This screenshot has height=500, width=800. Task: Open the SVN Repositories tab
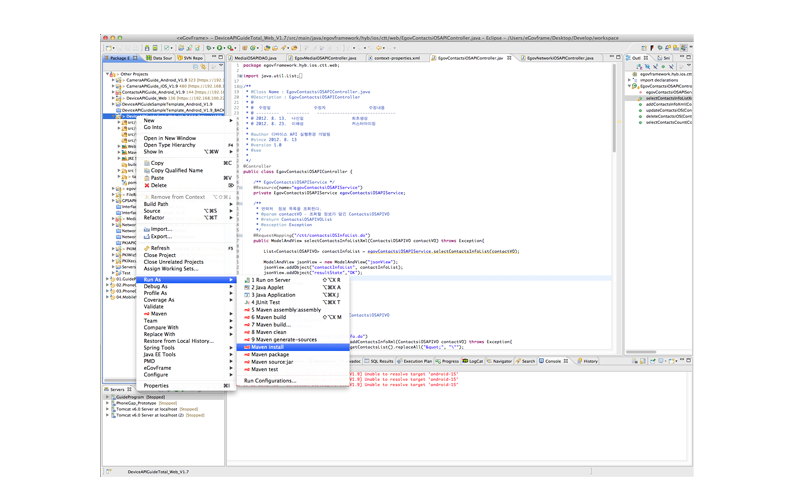pyautogui.click(x=190, y=58)
